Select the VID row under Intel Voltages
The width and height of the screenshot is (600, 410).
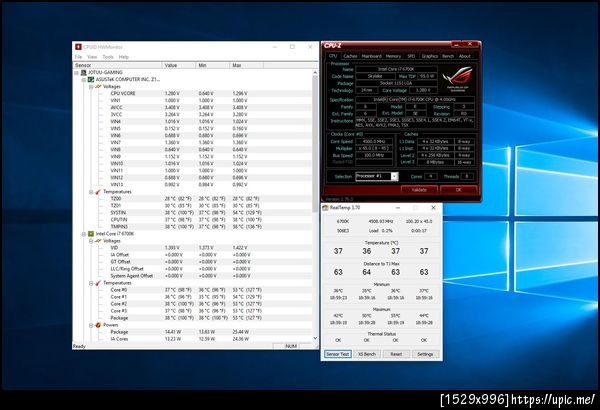pyautogui.click(x=192, y=248)
